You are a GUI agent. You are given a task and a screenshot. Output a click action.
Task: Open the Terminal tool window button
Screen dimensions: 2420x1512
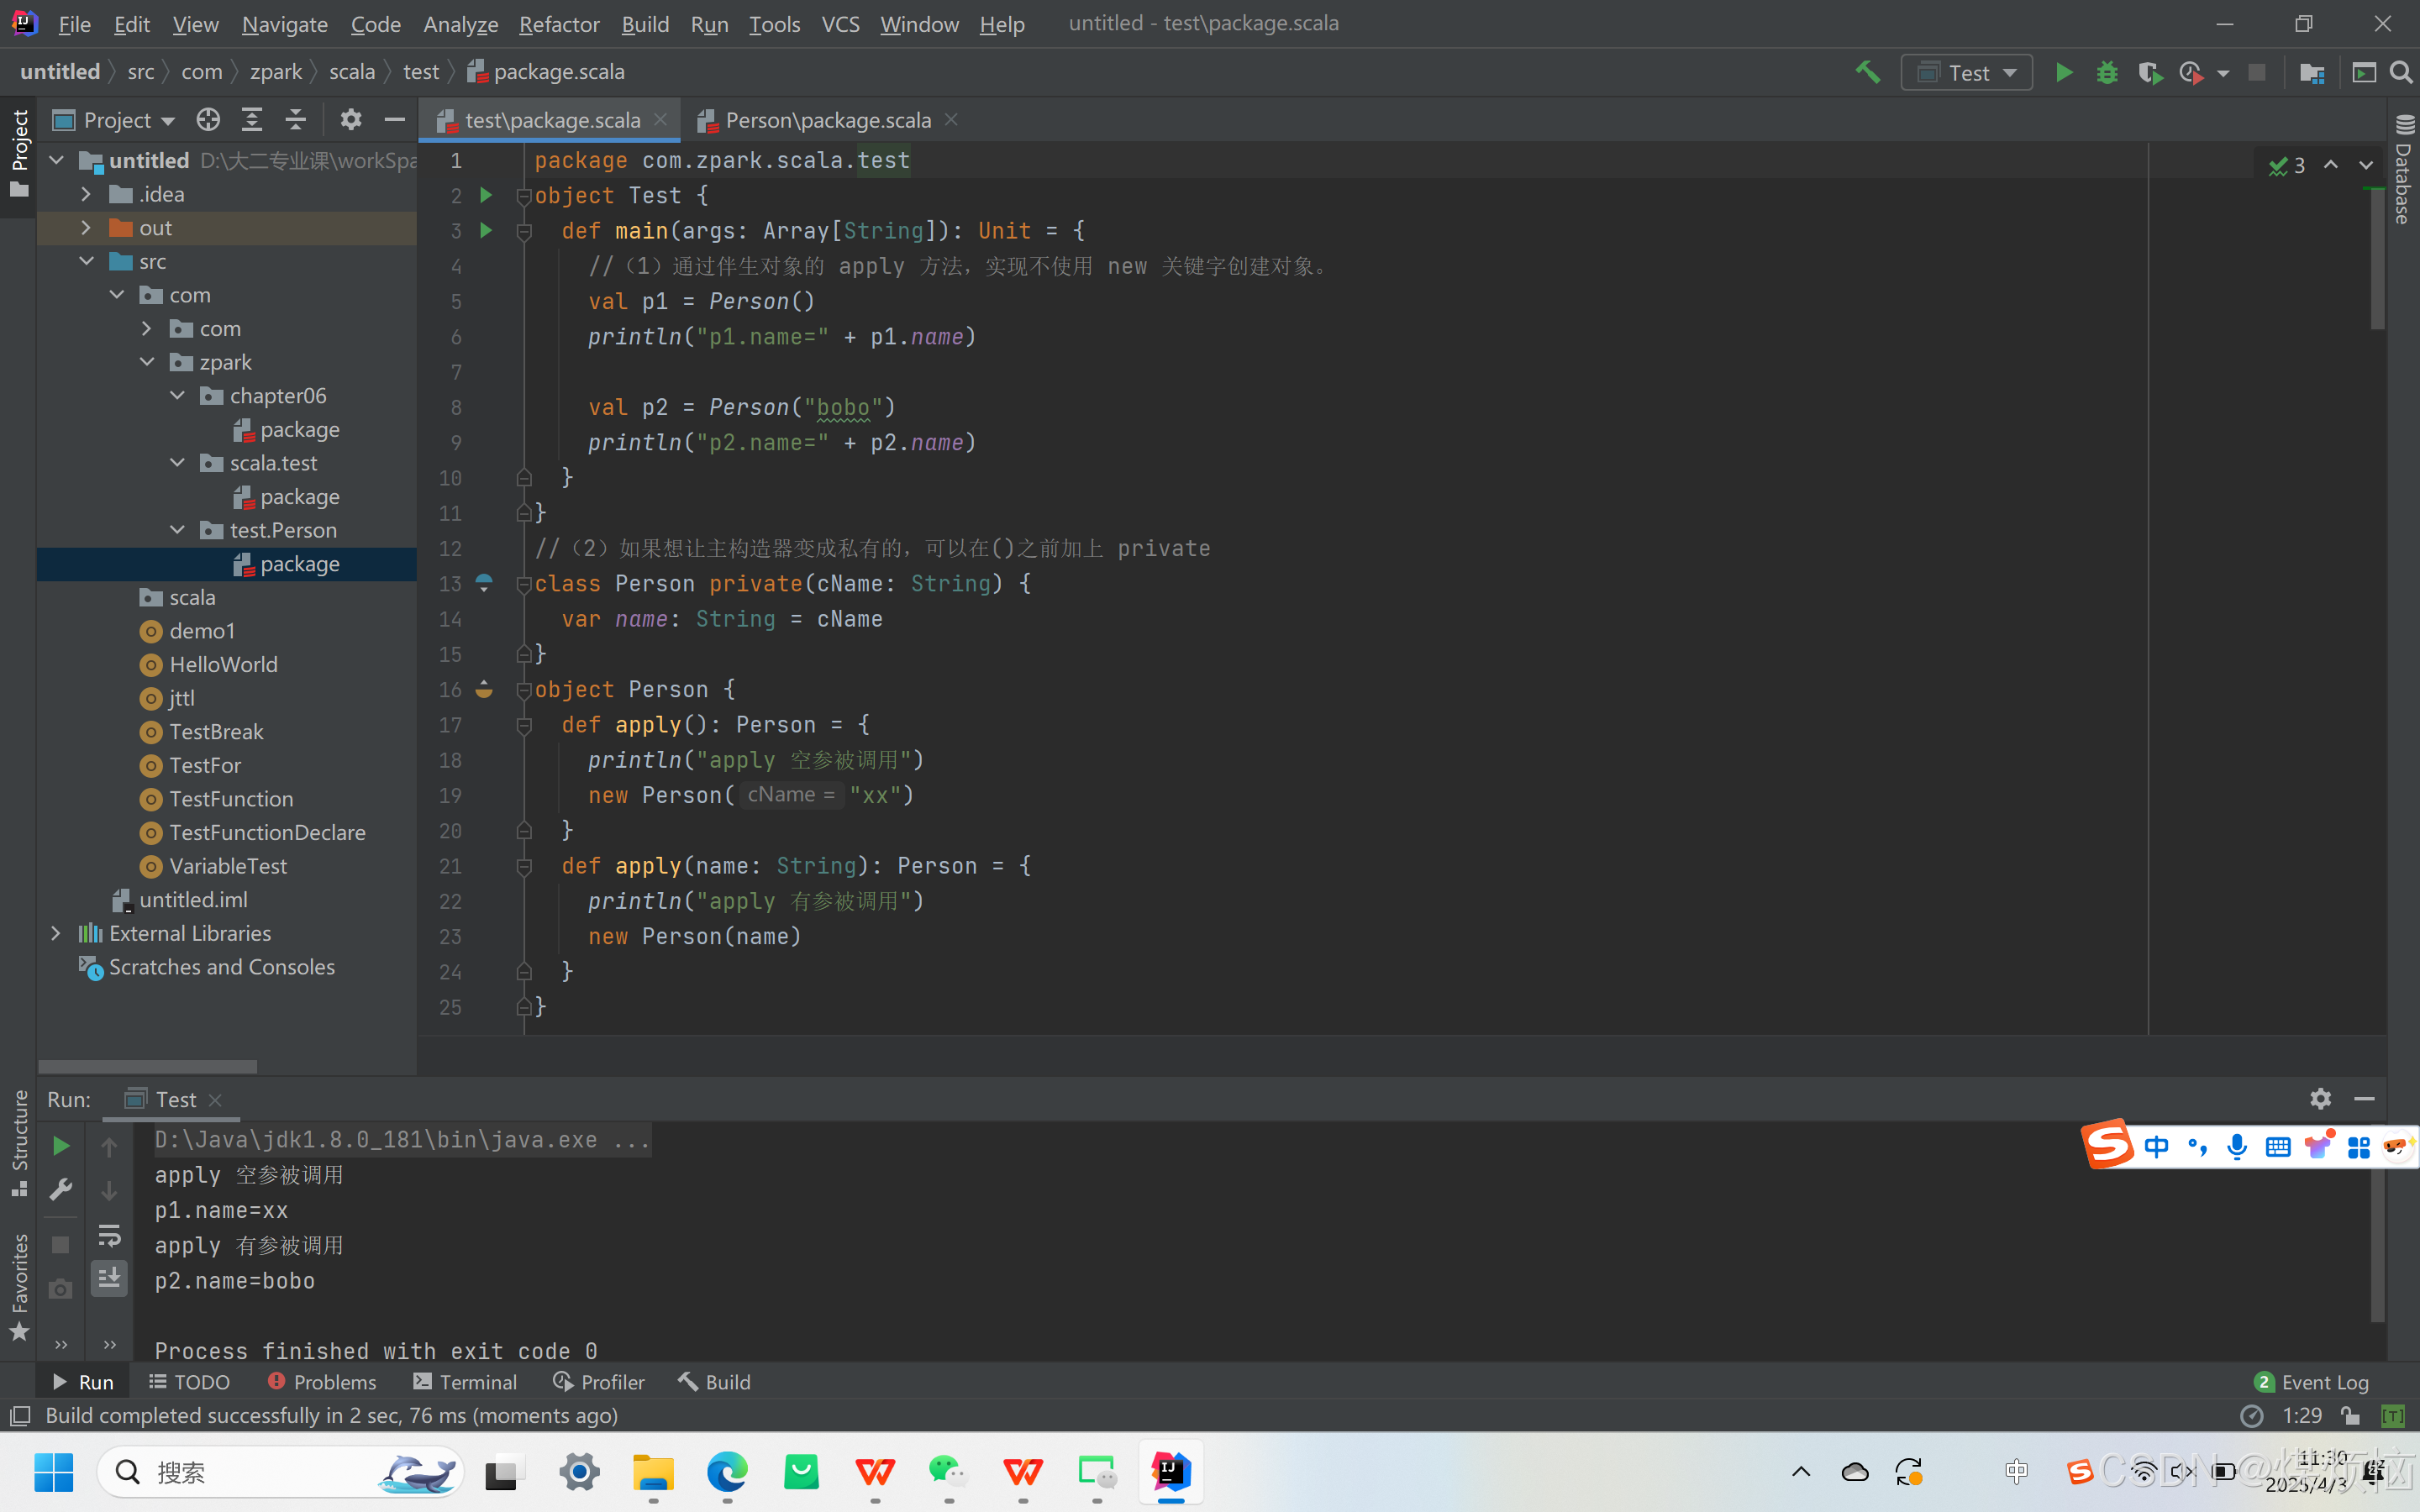(465, 1381)
